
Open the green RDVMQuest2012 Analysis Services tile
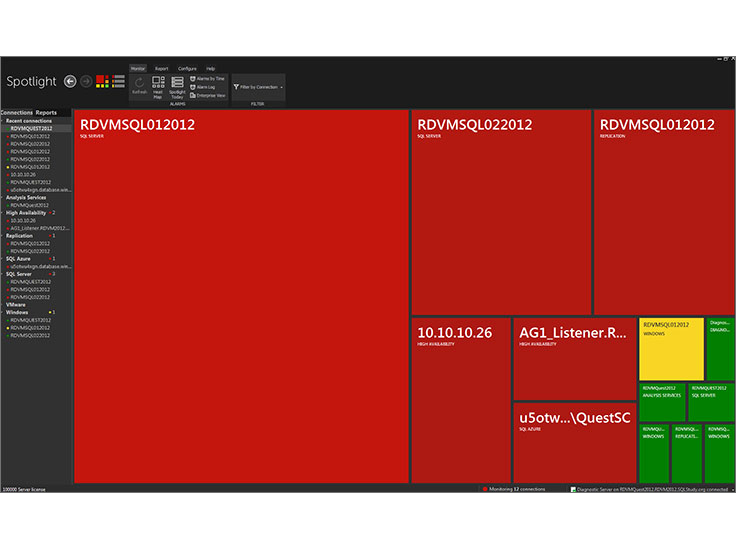click(662, 403)
